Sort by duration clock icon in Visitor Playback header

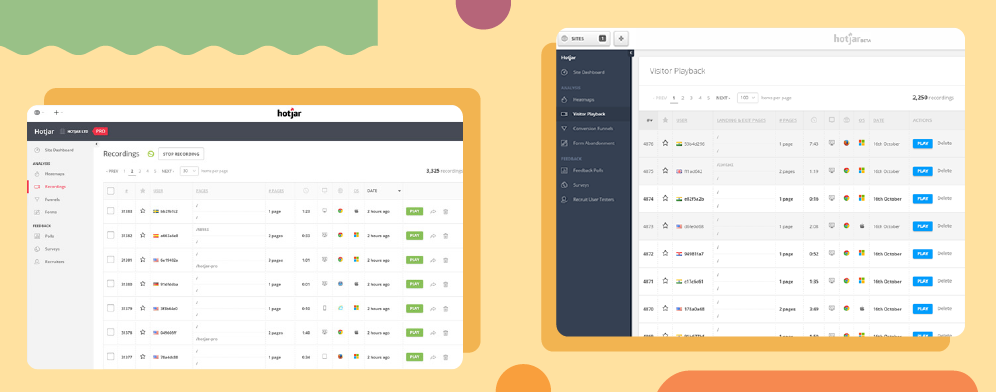814,120
